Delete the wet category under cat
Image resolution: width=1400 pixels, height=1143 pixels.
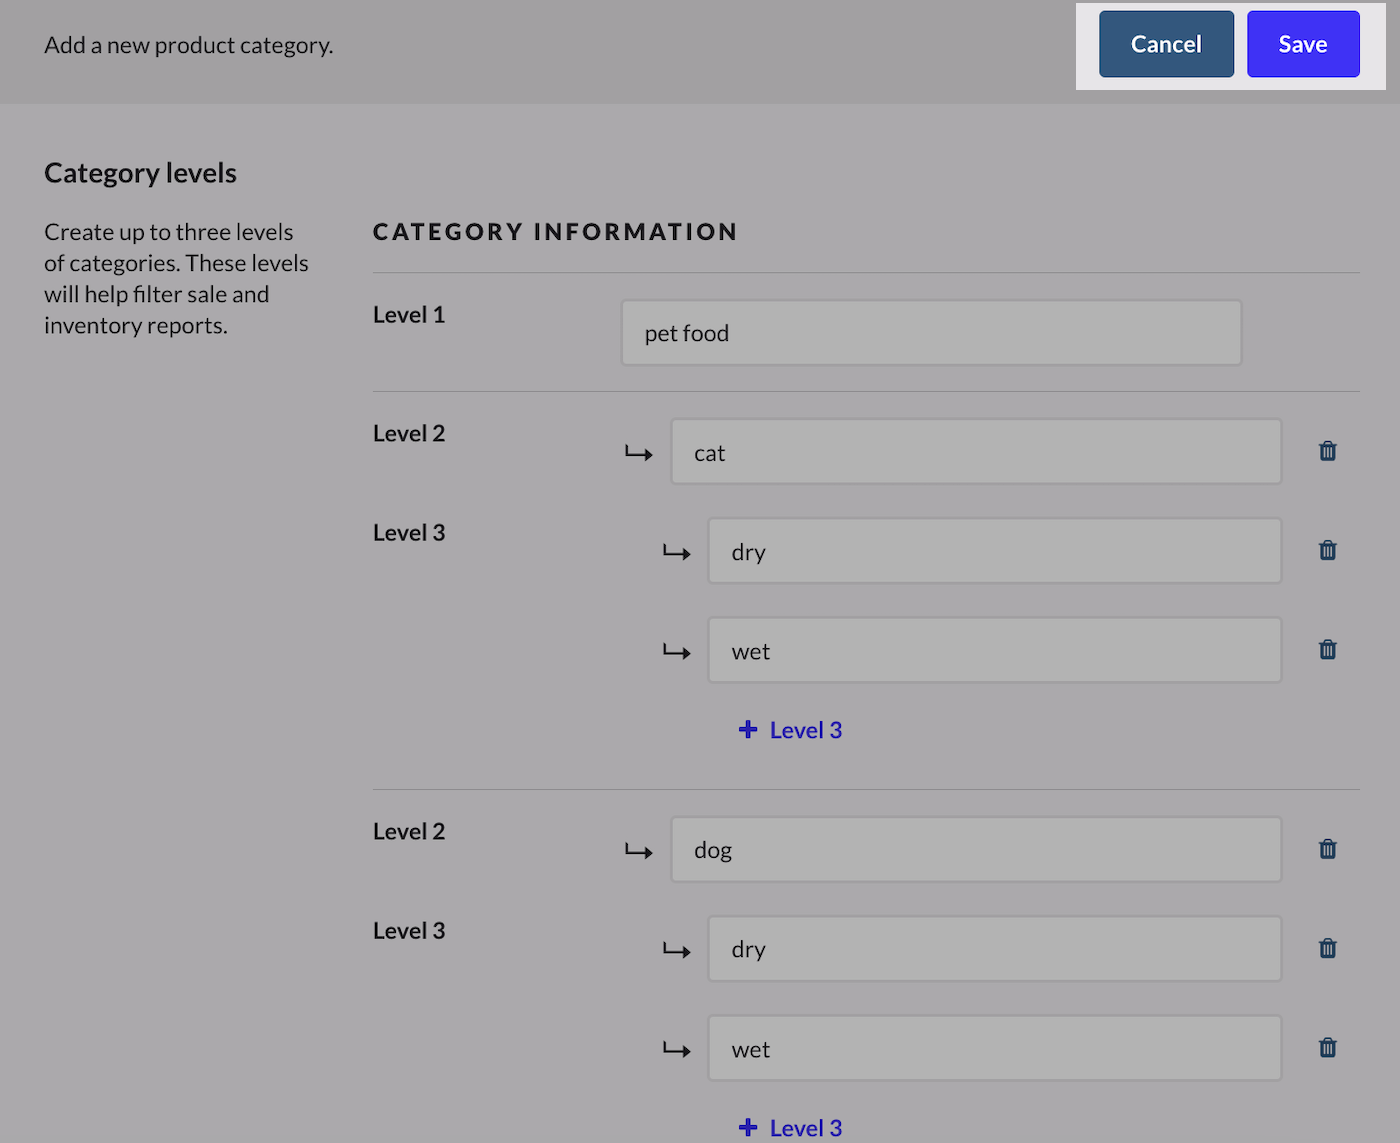(1328, 650)
